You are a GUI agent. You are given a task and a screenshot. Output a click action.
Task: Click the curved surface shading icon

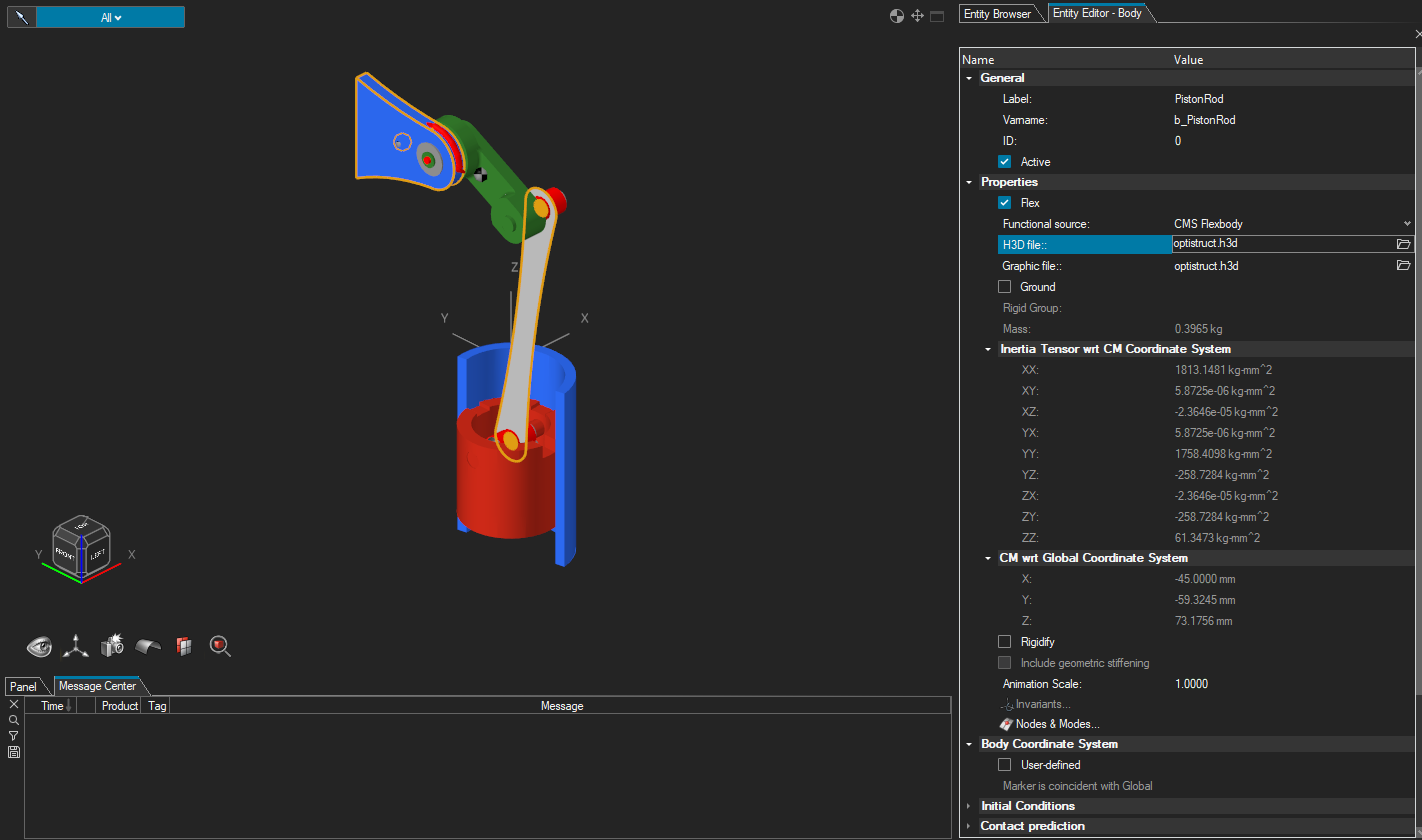[x=148, y=646]
